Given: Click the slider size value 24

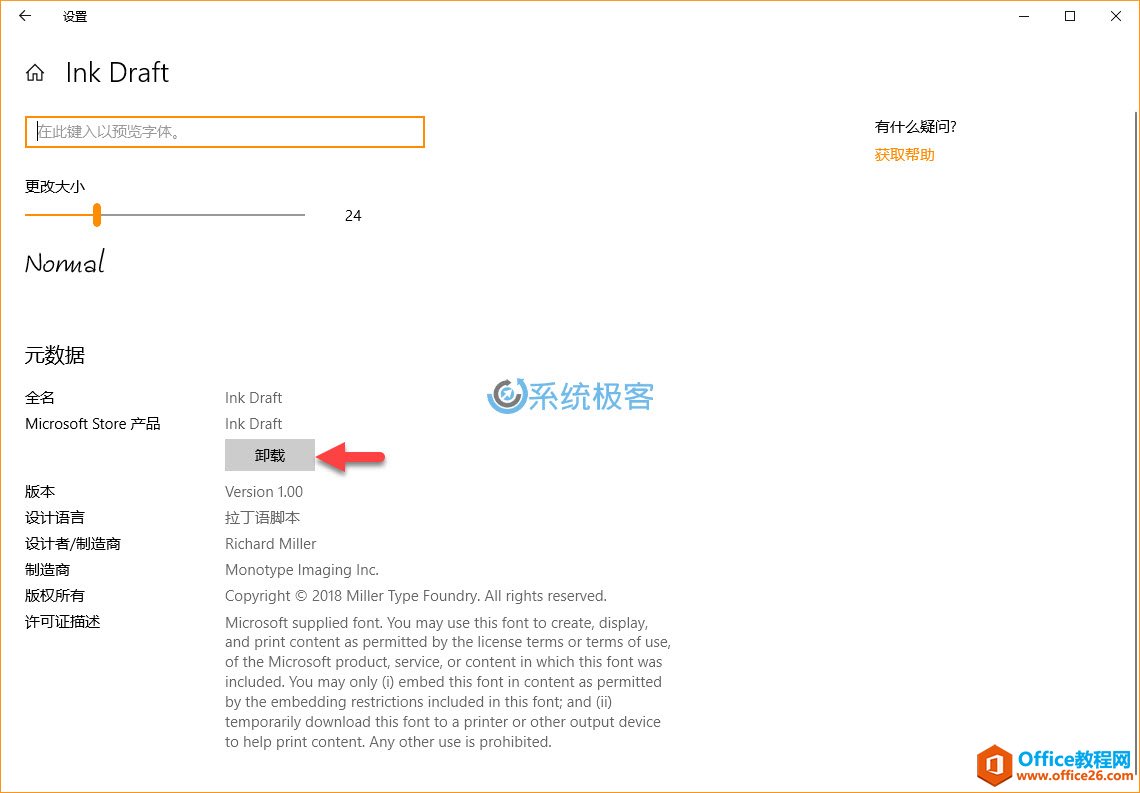Looking at the screenshot, I should tap(353, 216).
